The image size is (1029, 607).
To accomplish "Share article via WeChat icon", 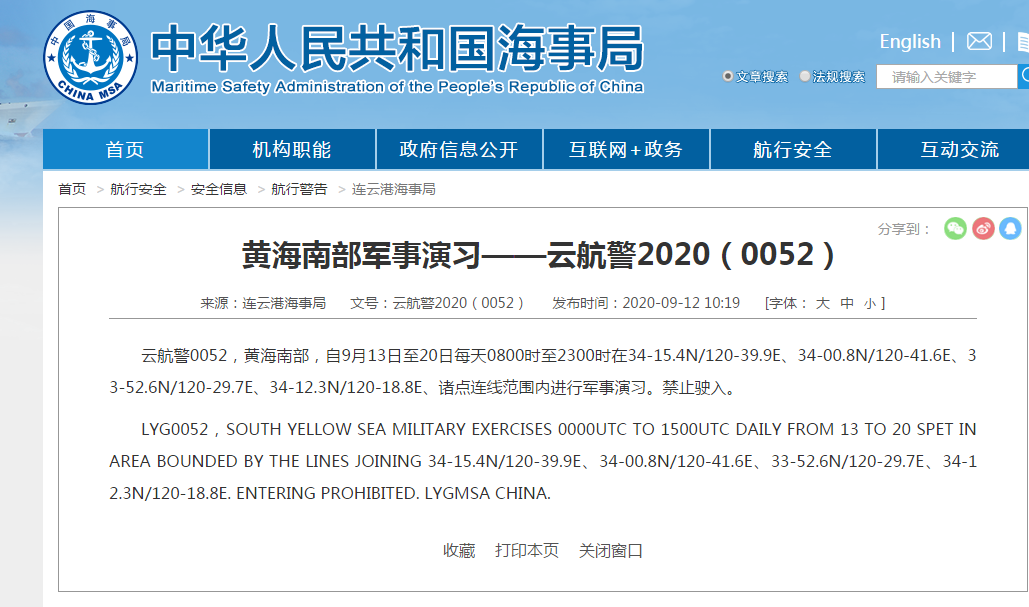I will tap(956, 228).
